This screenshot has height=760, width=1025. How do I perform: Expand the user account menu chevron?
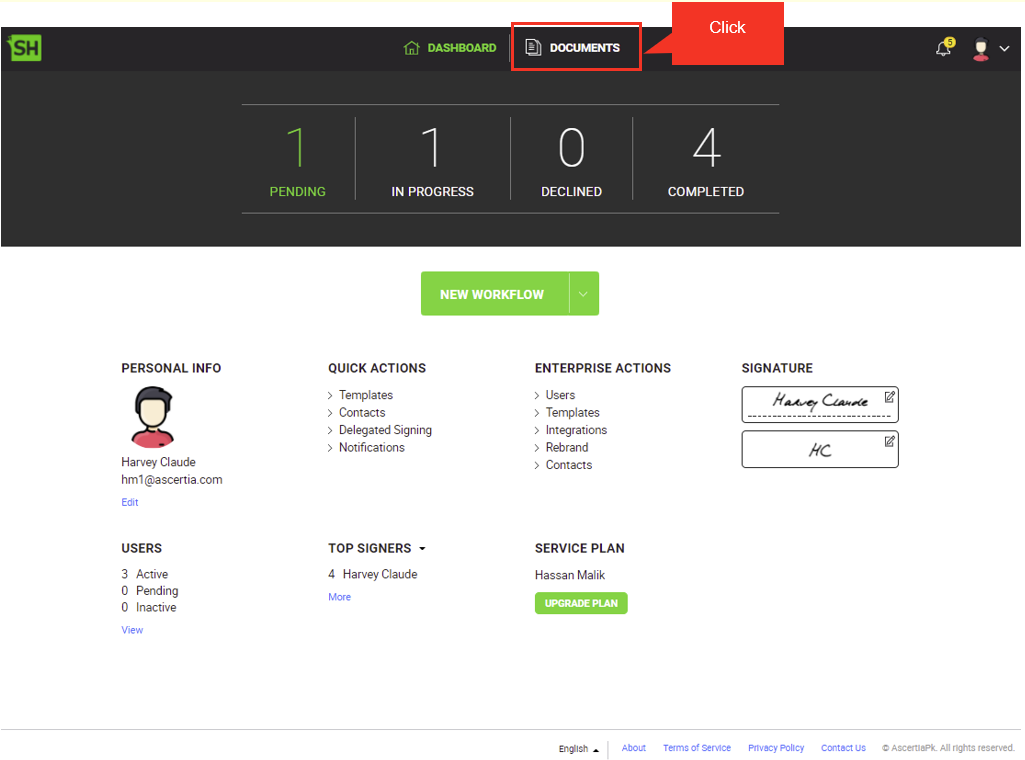[x=1004, y=49]
